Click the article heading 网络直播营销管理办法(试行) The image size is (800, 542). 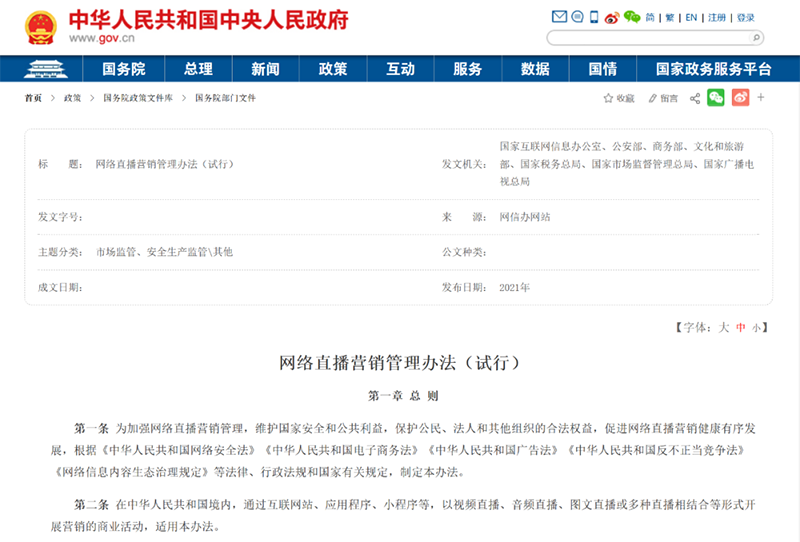[x=399, y=363]
